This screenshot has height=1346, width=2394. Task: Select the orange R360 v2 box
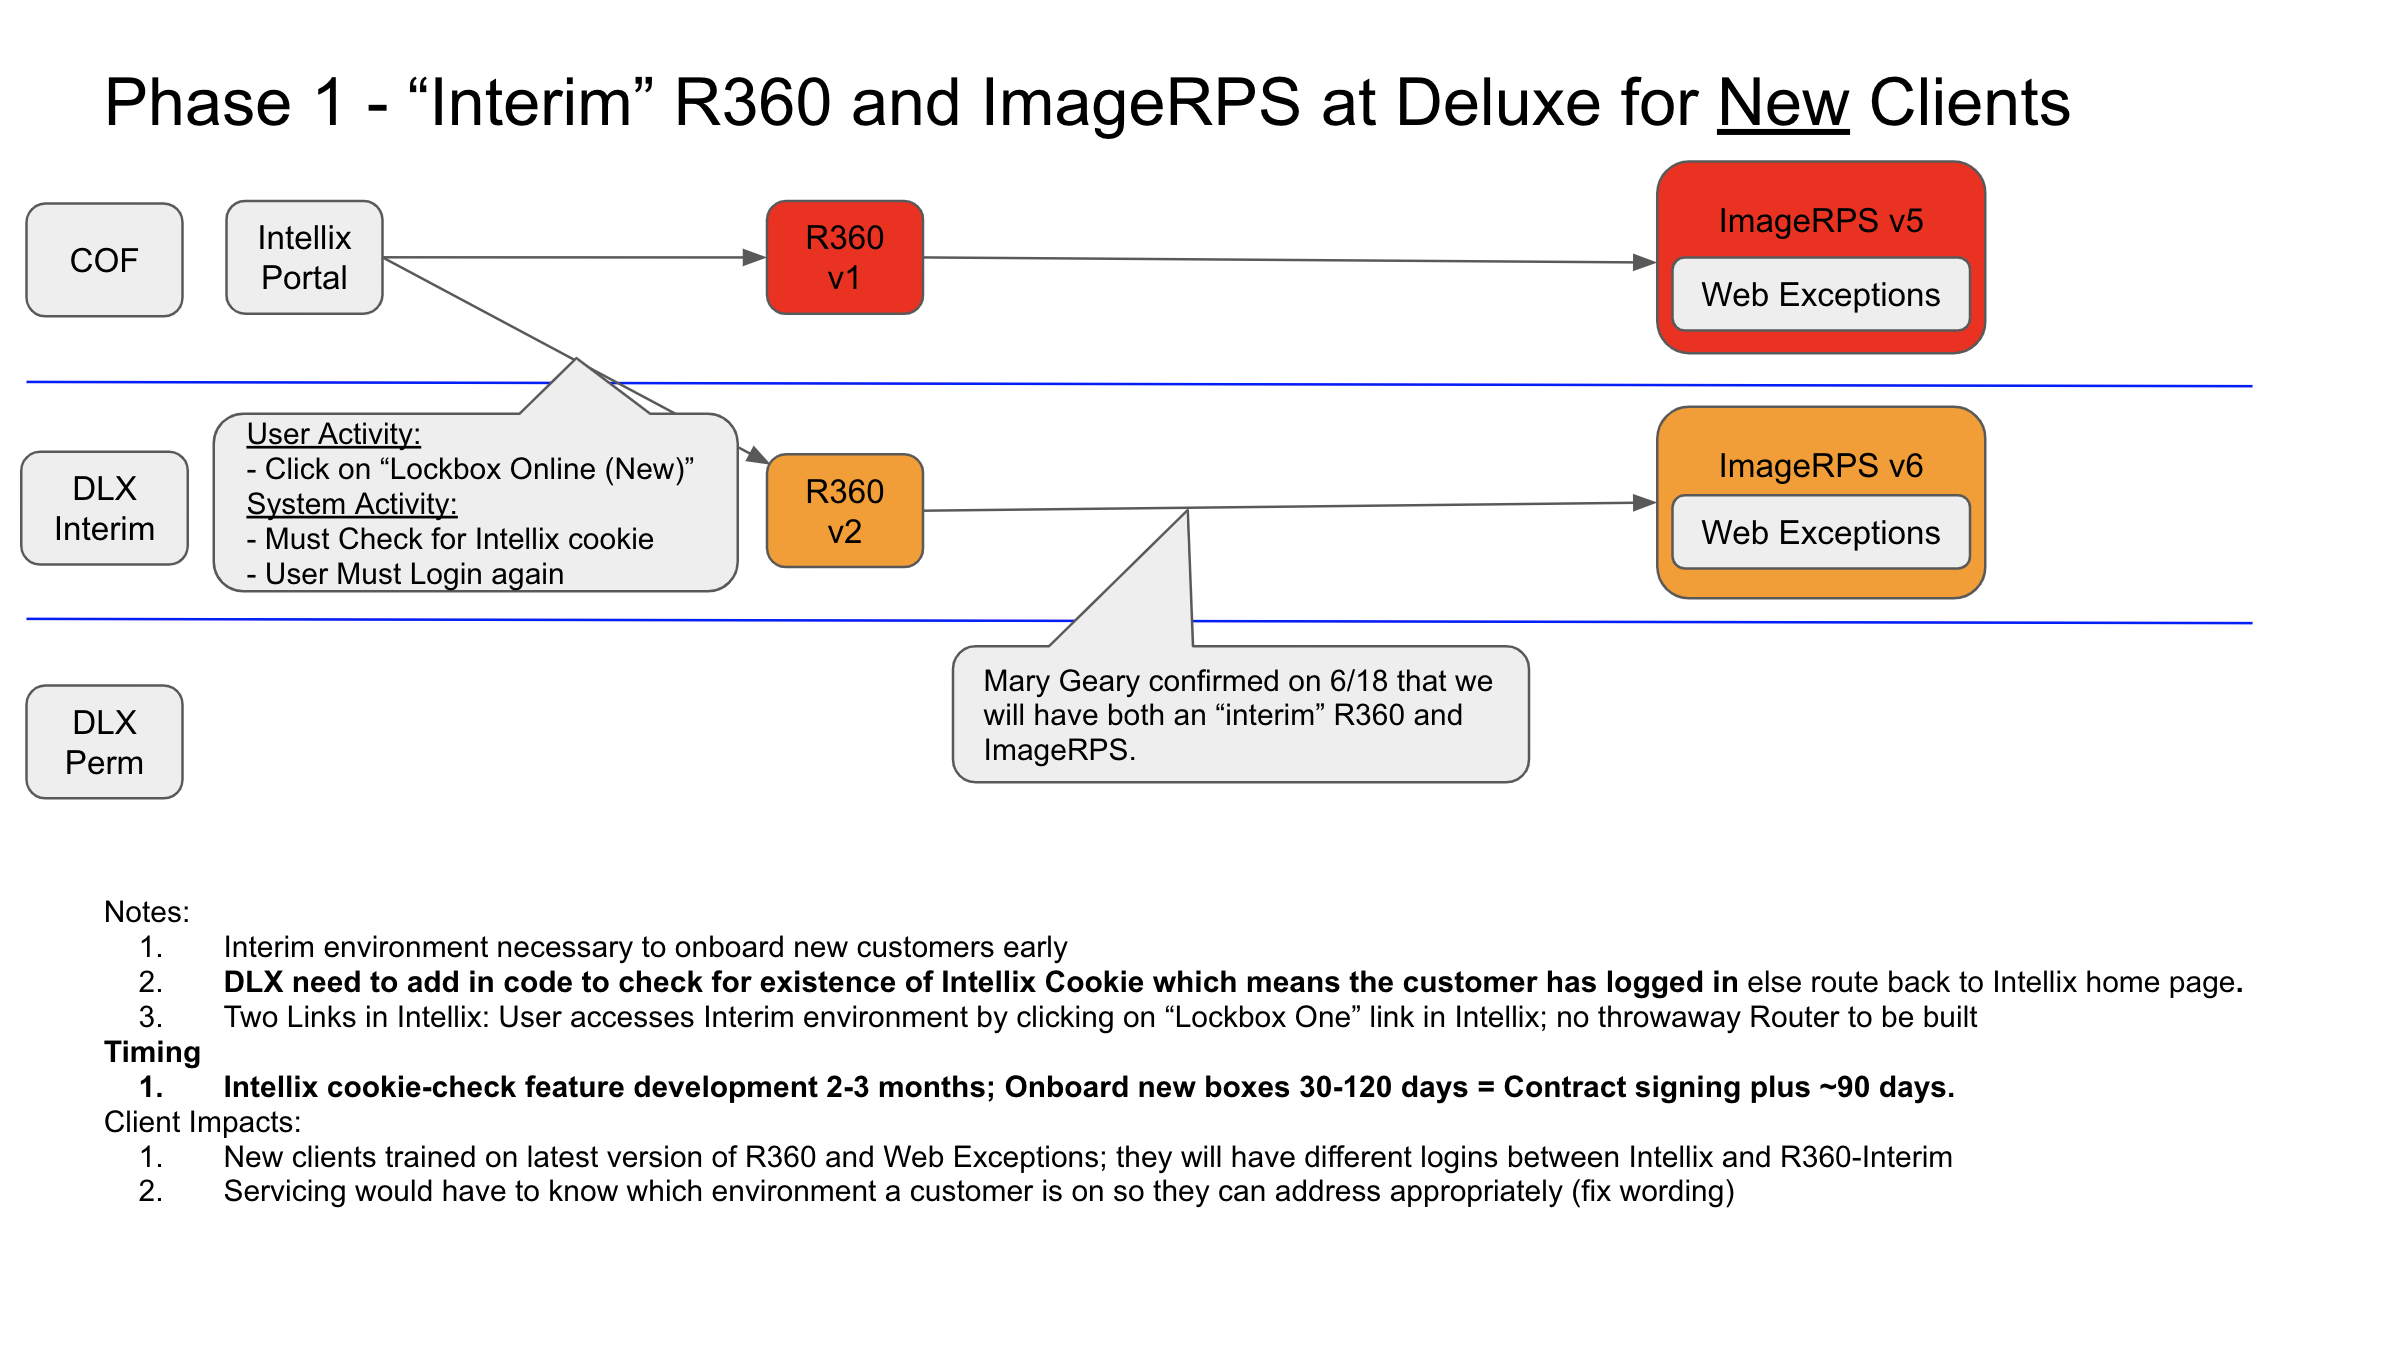point(844,511)
